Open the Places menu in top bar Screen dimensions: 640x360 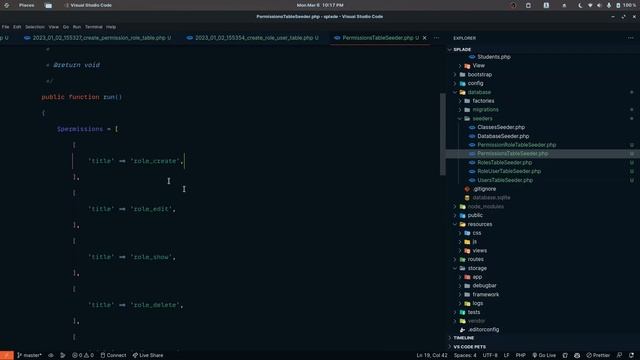[x=27, y=5]
